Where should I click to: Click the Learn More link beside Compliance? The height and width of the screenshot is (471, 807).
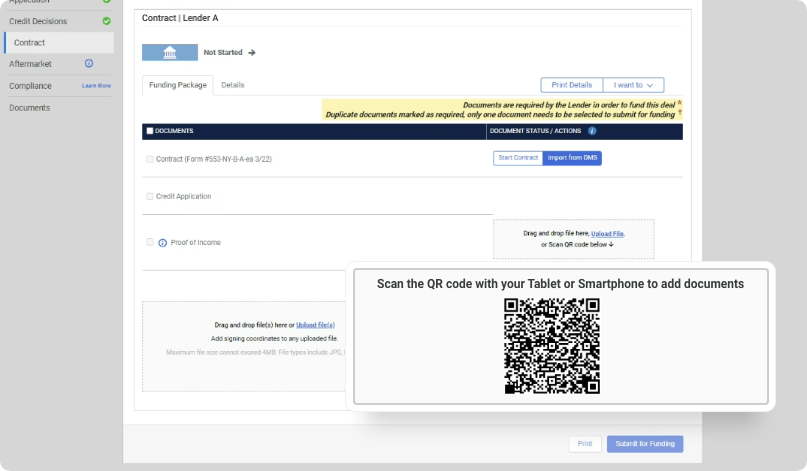96,86
